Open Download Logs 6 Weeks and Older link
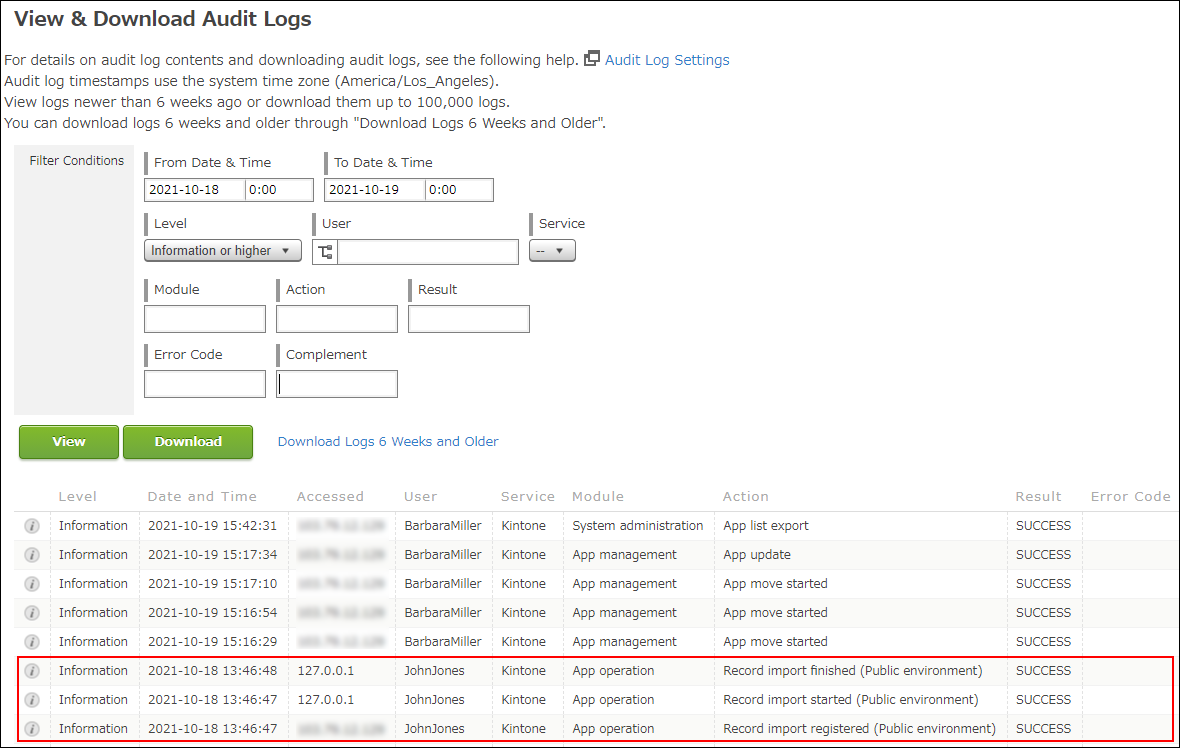This screenshot has width=1180, height=748. pyautogui.click(x=388, y=441)
